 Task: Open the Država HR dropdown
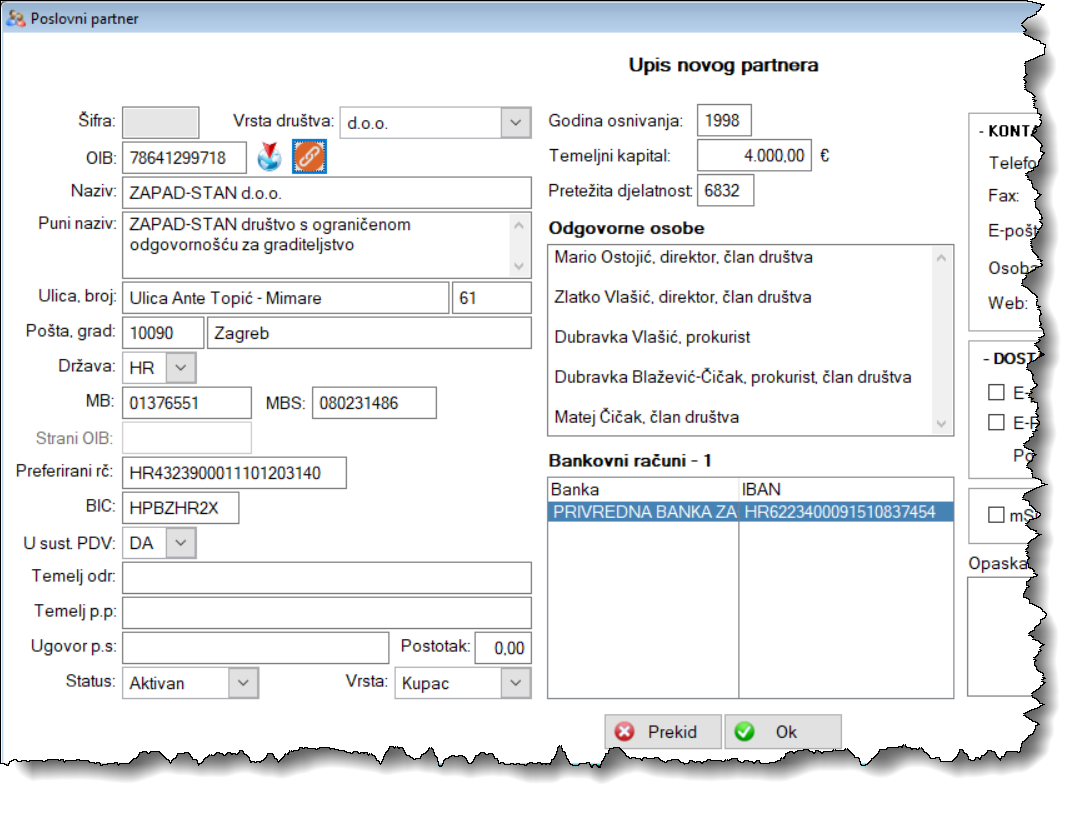(x=181, y=368)
